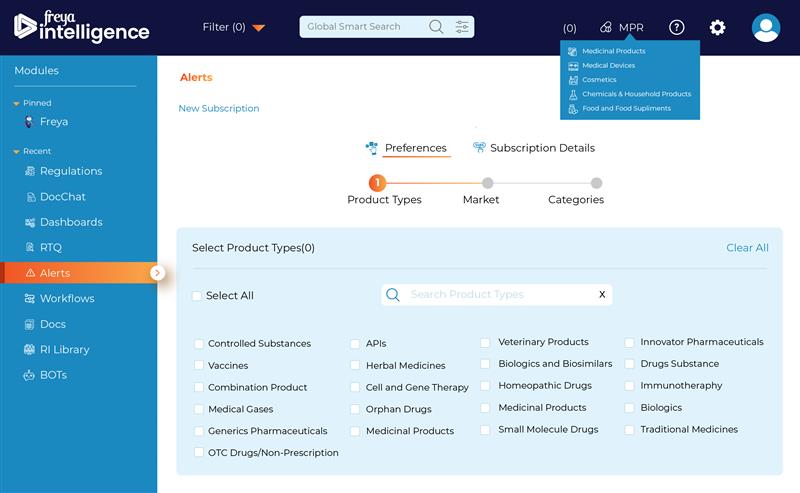
Task: Click the New Subscription link
Action: click(x=219, y=108)
